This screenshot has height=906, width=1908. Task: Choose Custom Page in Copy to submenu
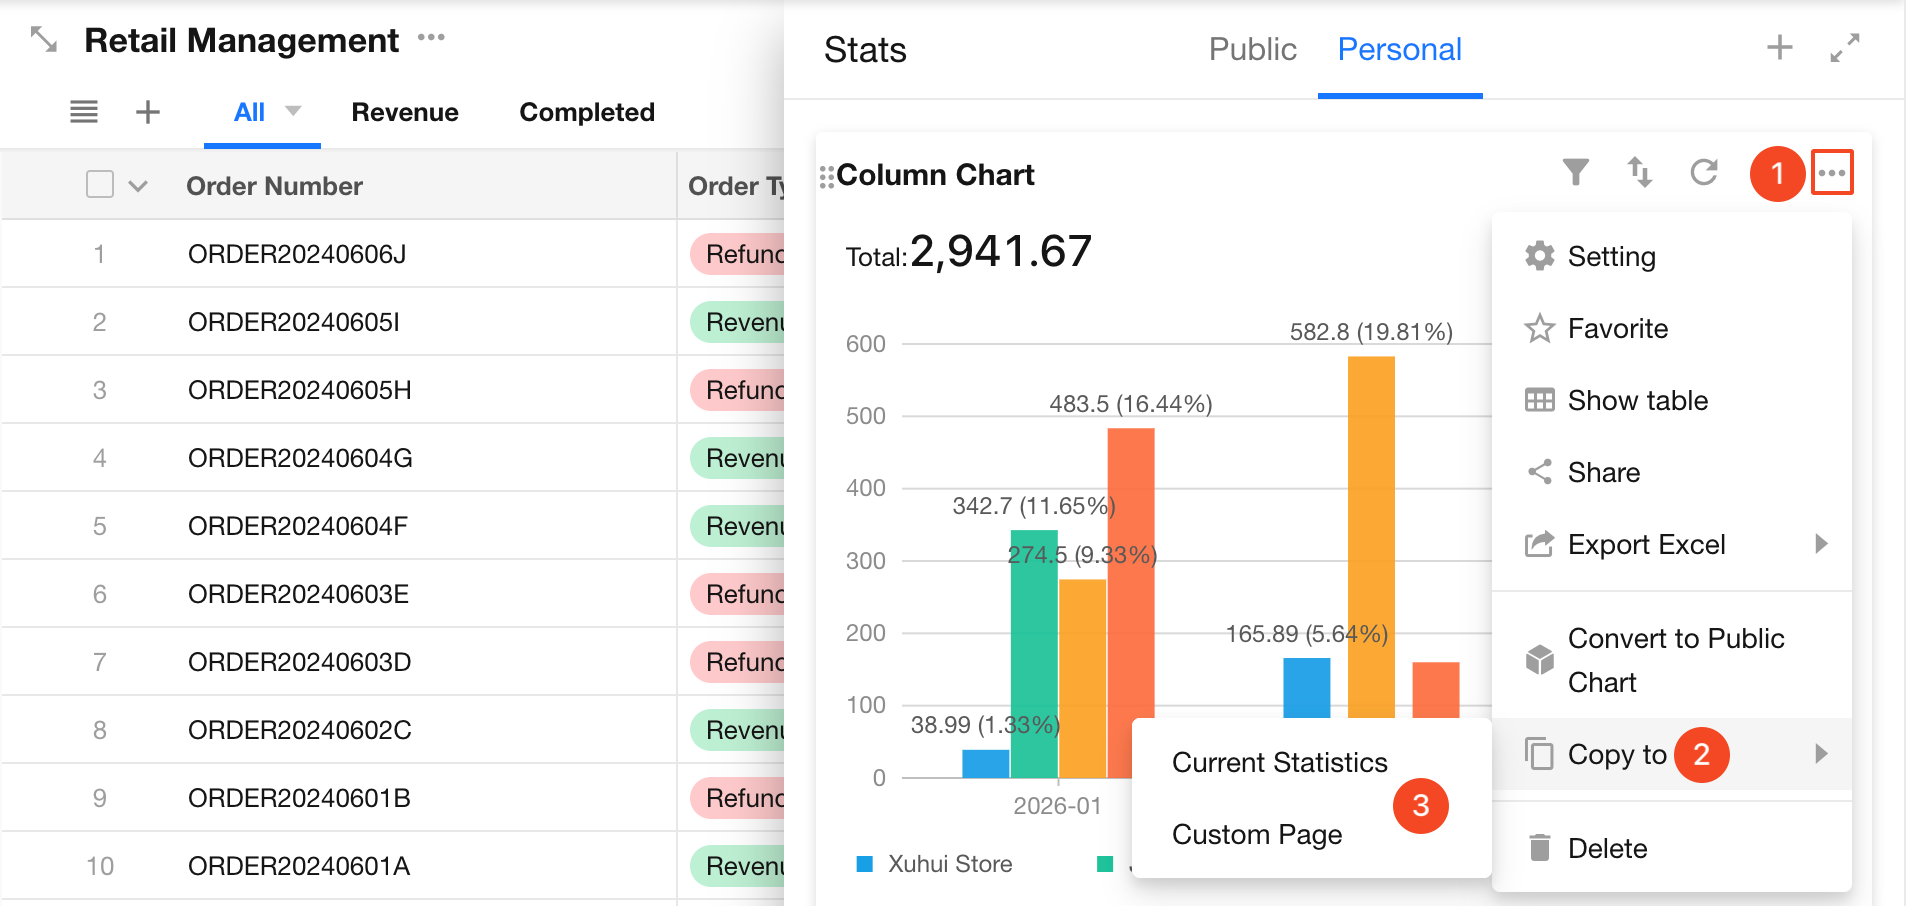pyautogui.click(x=1257, y=835)
